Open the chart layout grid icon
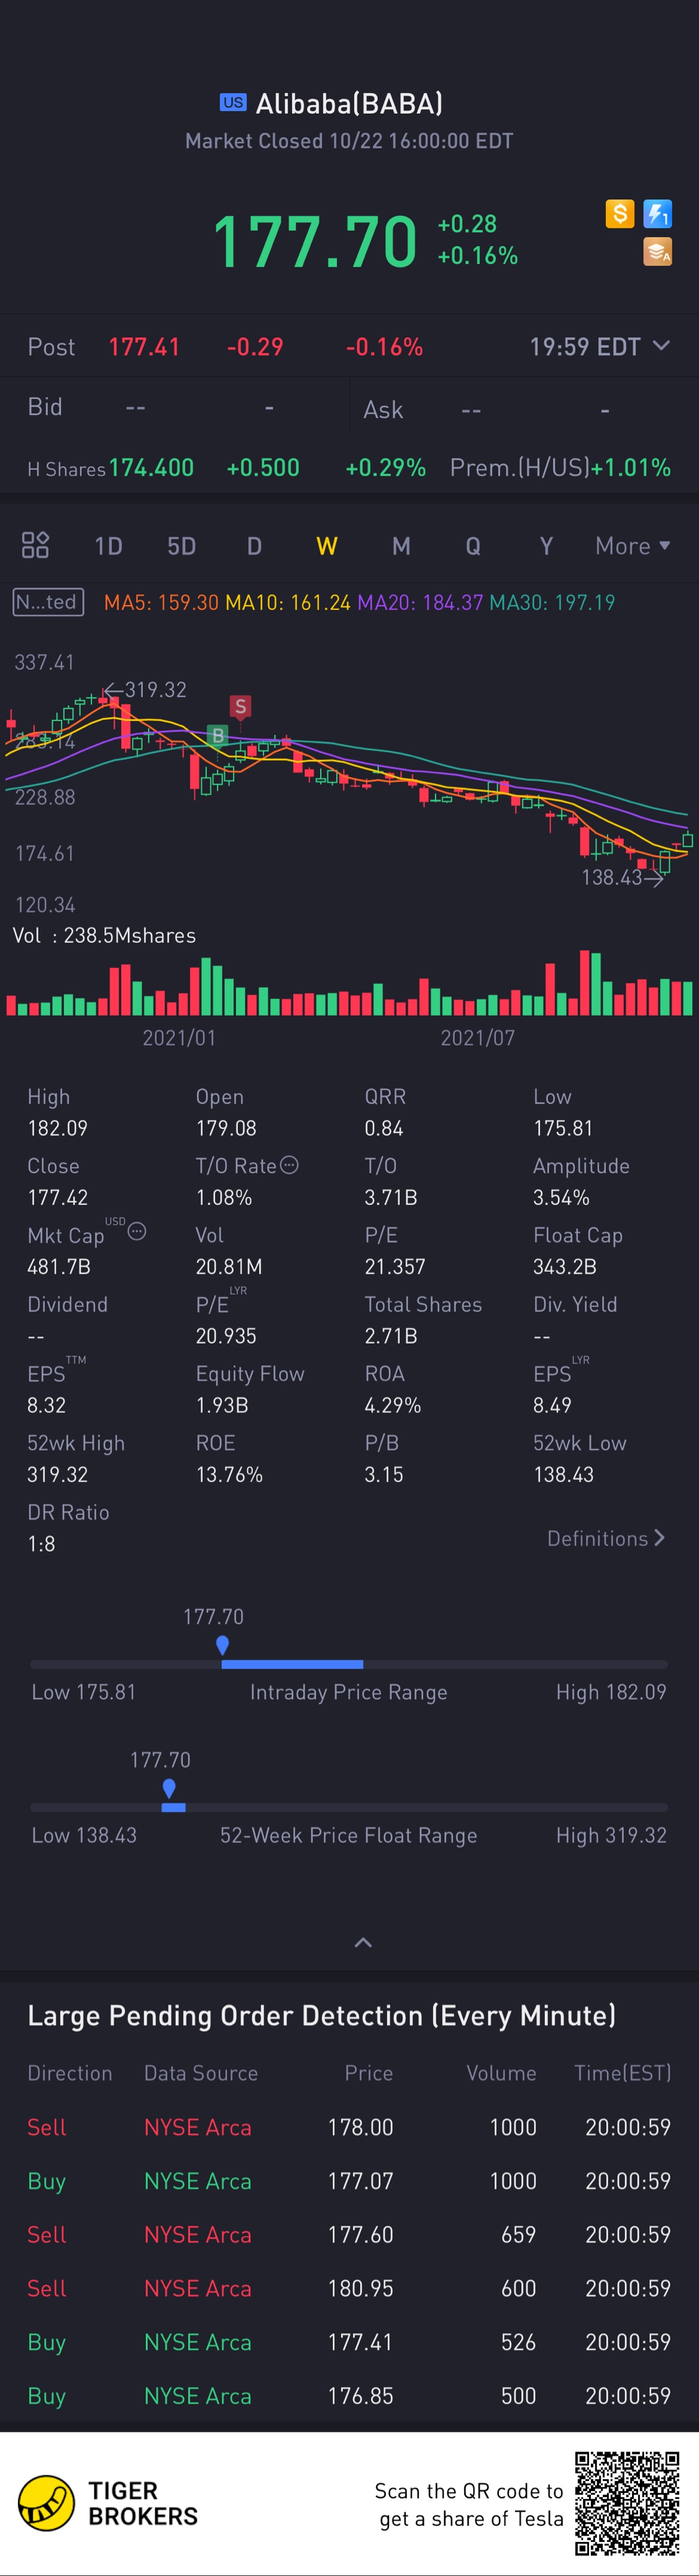Screen dimensions: 699x2576 click(35, 545)
